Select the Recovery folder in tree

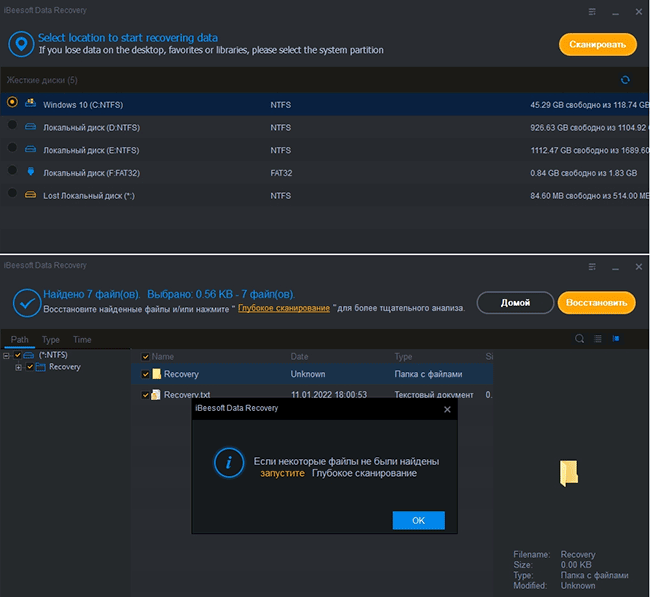[65, 367]
